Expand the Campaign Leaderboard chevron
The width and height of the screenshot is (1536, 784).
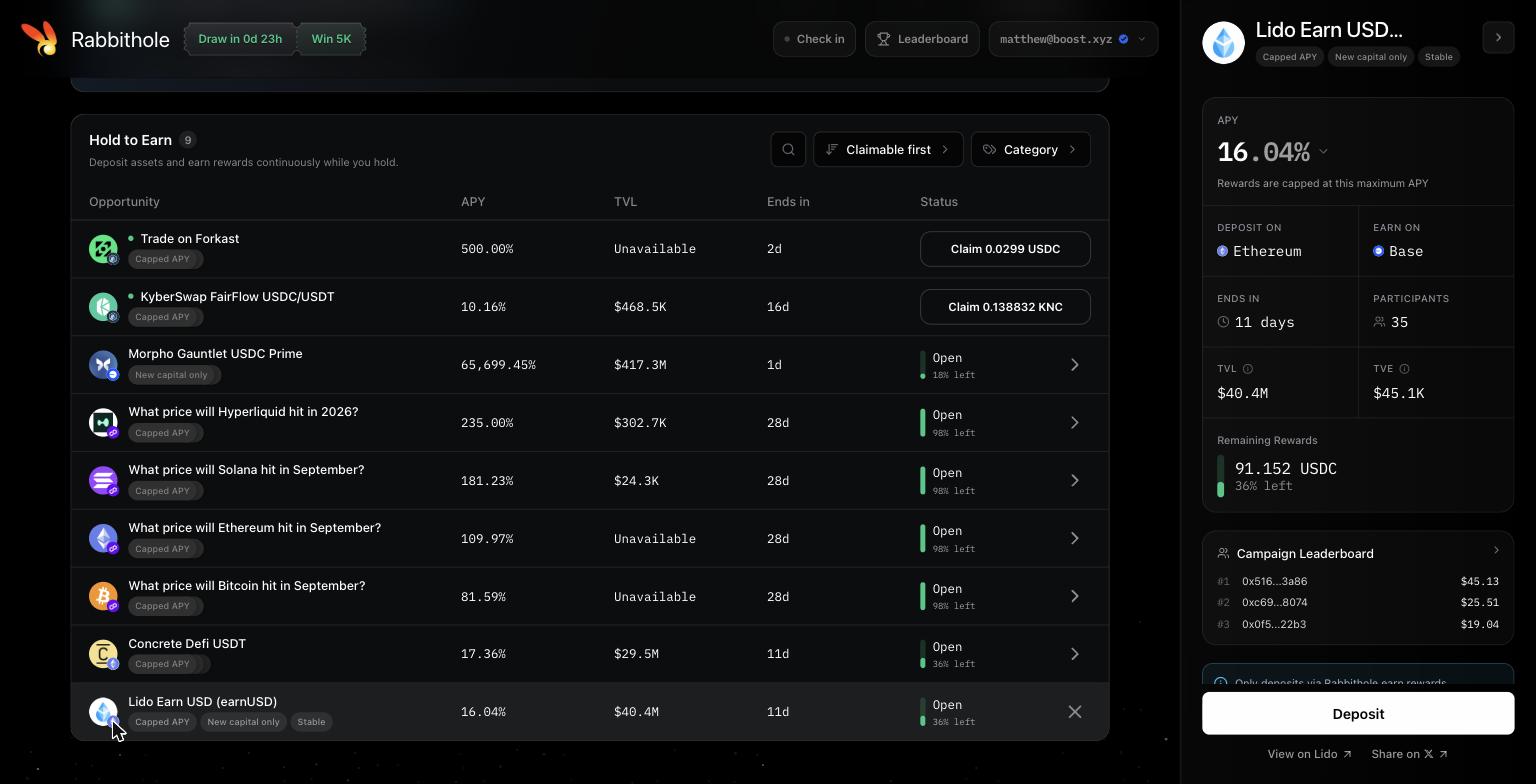point(1496,551)
